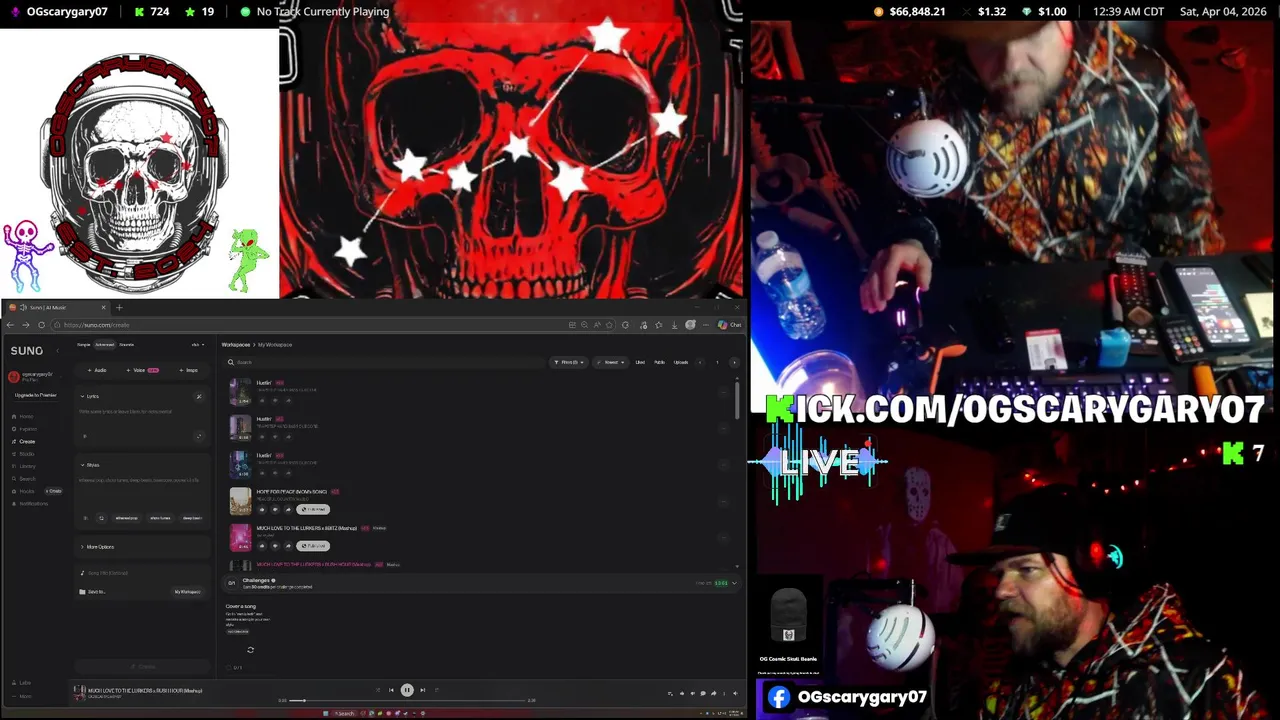Pause the currently playing song
Image resolution: width=1280 pixels, height=720 pixels.
point(407,690)
